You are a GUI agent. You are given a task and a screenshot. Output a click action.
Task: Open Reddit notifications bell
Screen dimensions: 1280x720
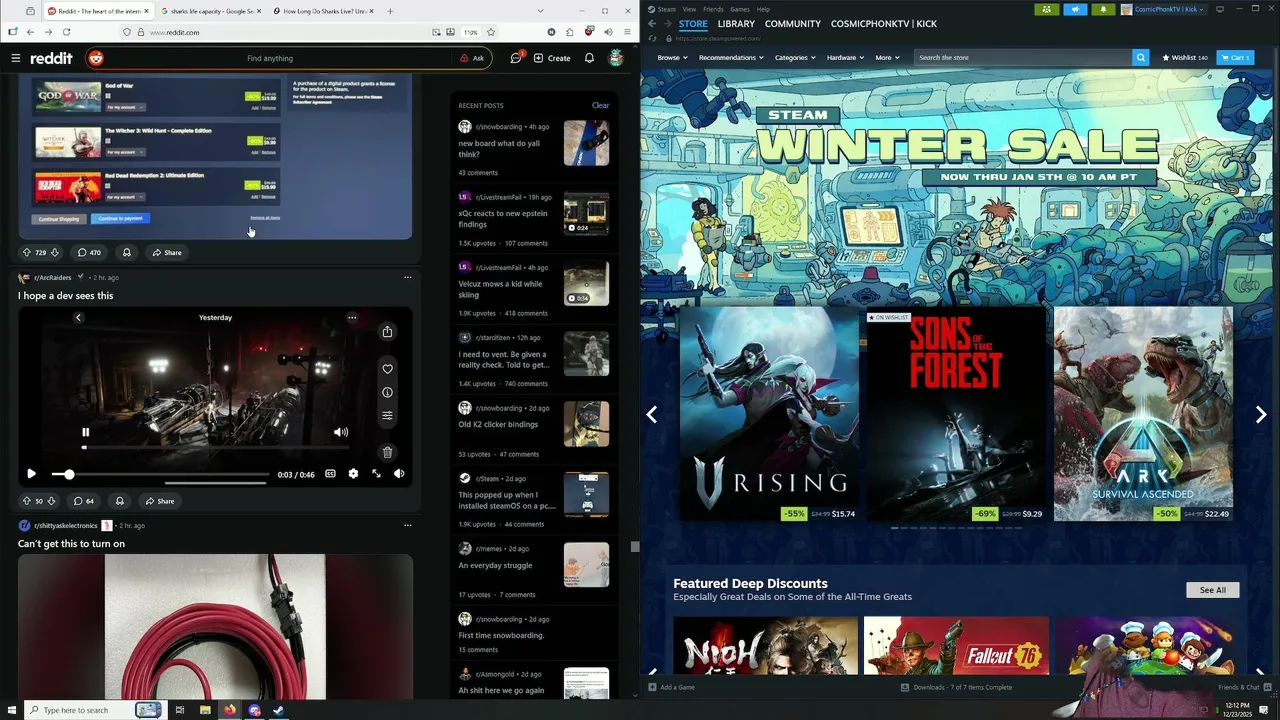[x=589, y=58]
